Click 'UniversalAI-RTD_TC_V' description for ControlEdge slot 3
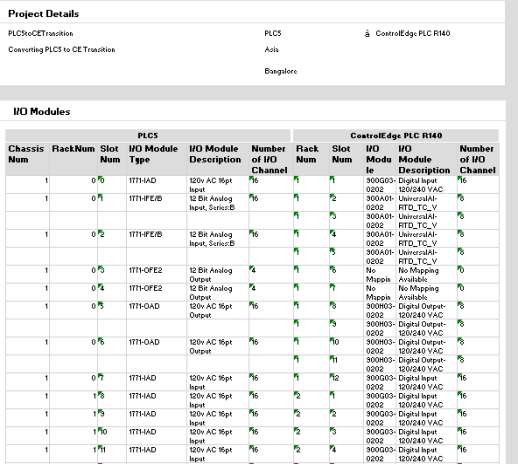This screenshot has width=518, height=464. click(x=418, y=221)
